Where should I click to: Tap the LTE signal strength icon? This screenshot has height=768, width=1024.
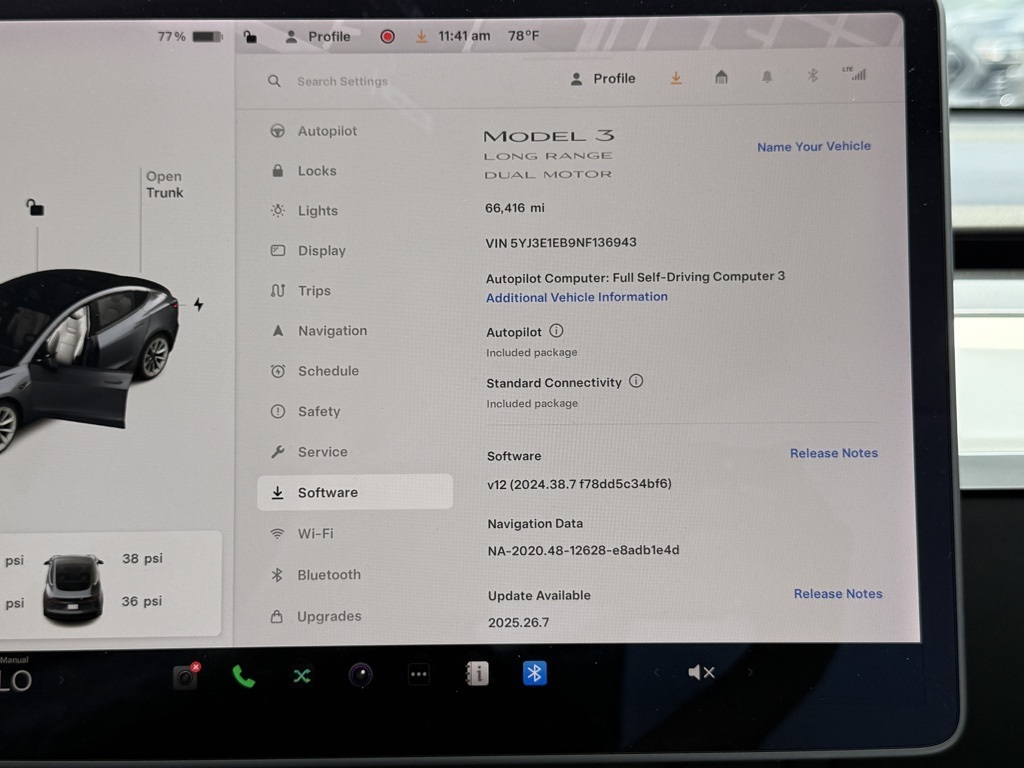pyautogui.click(x=854, y=73)
